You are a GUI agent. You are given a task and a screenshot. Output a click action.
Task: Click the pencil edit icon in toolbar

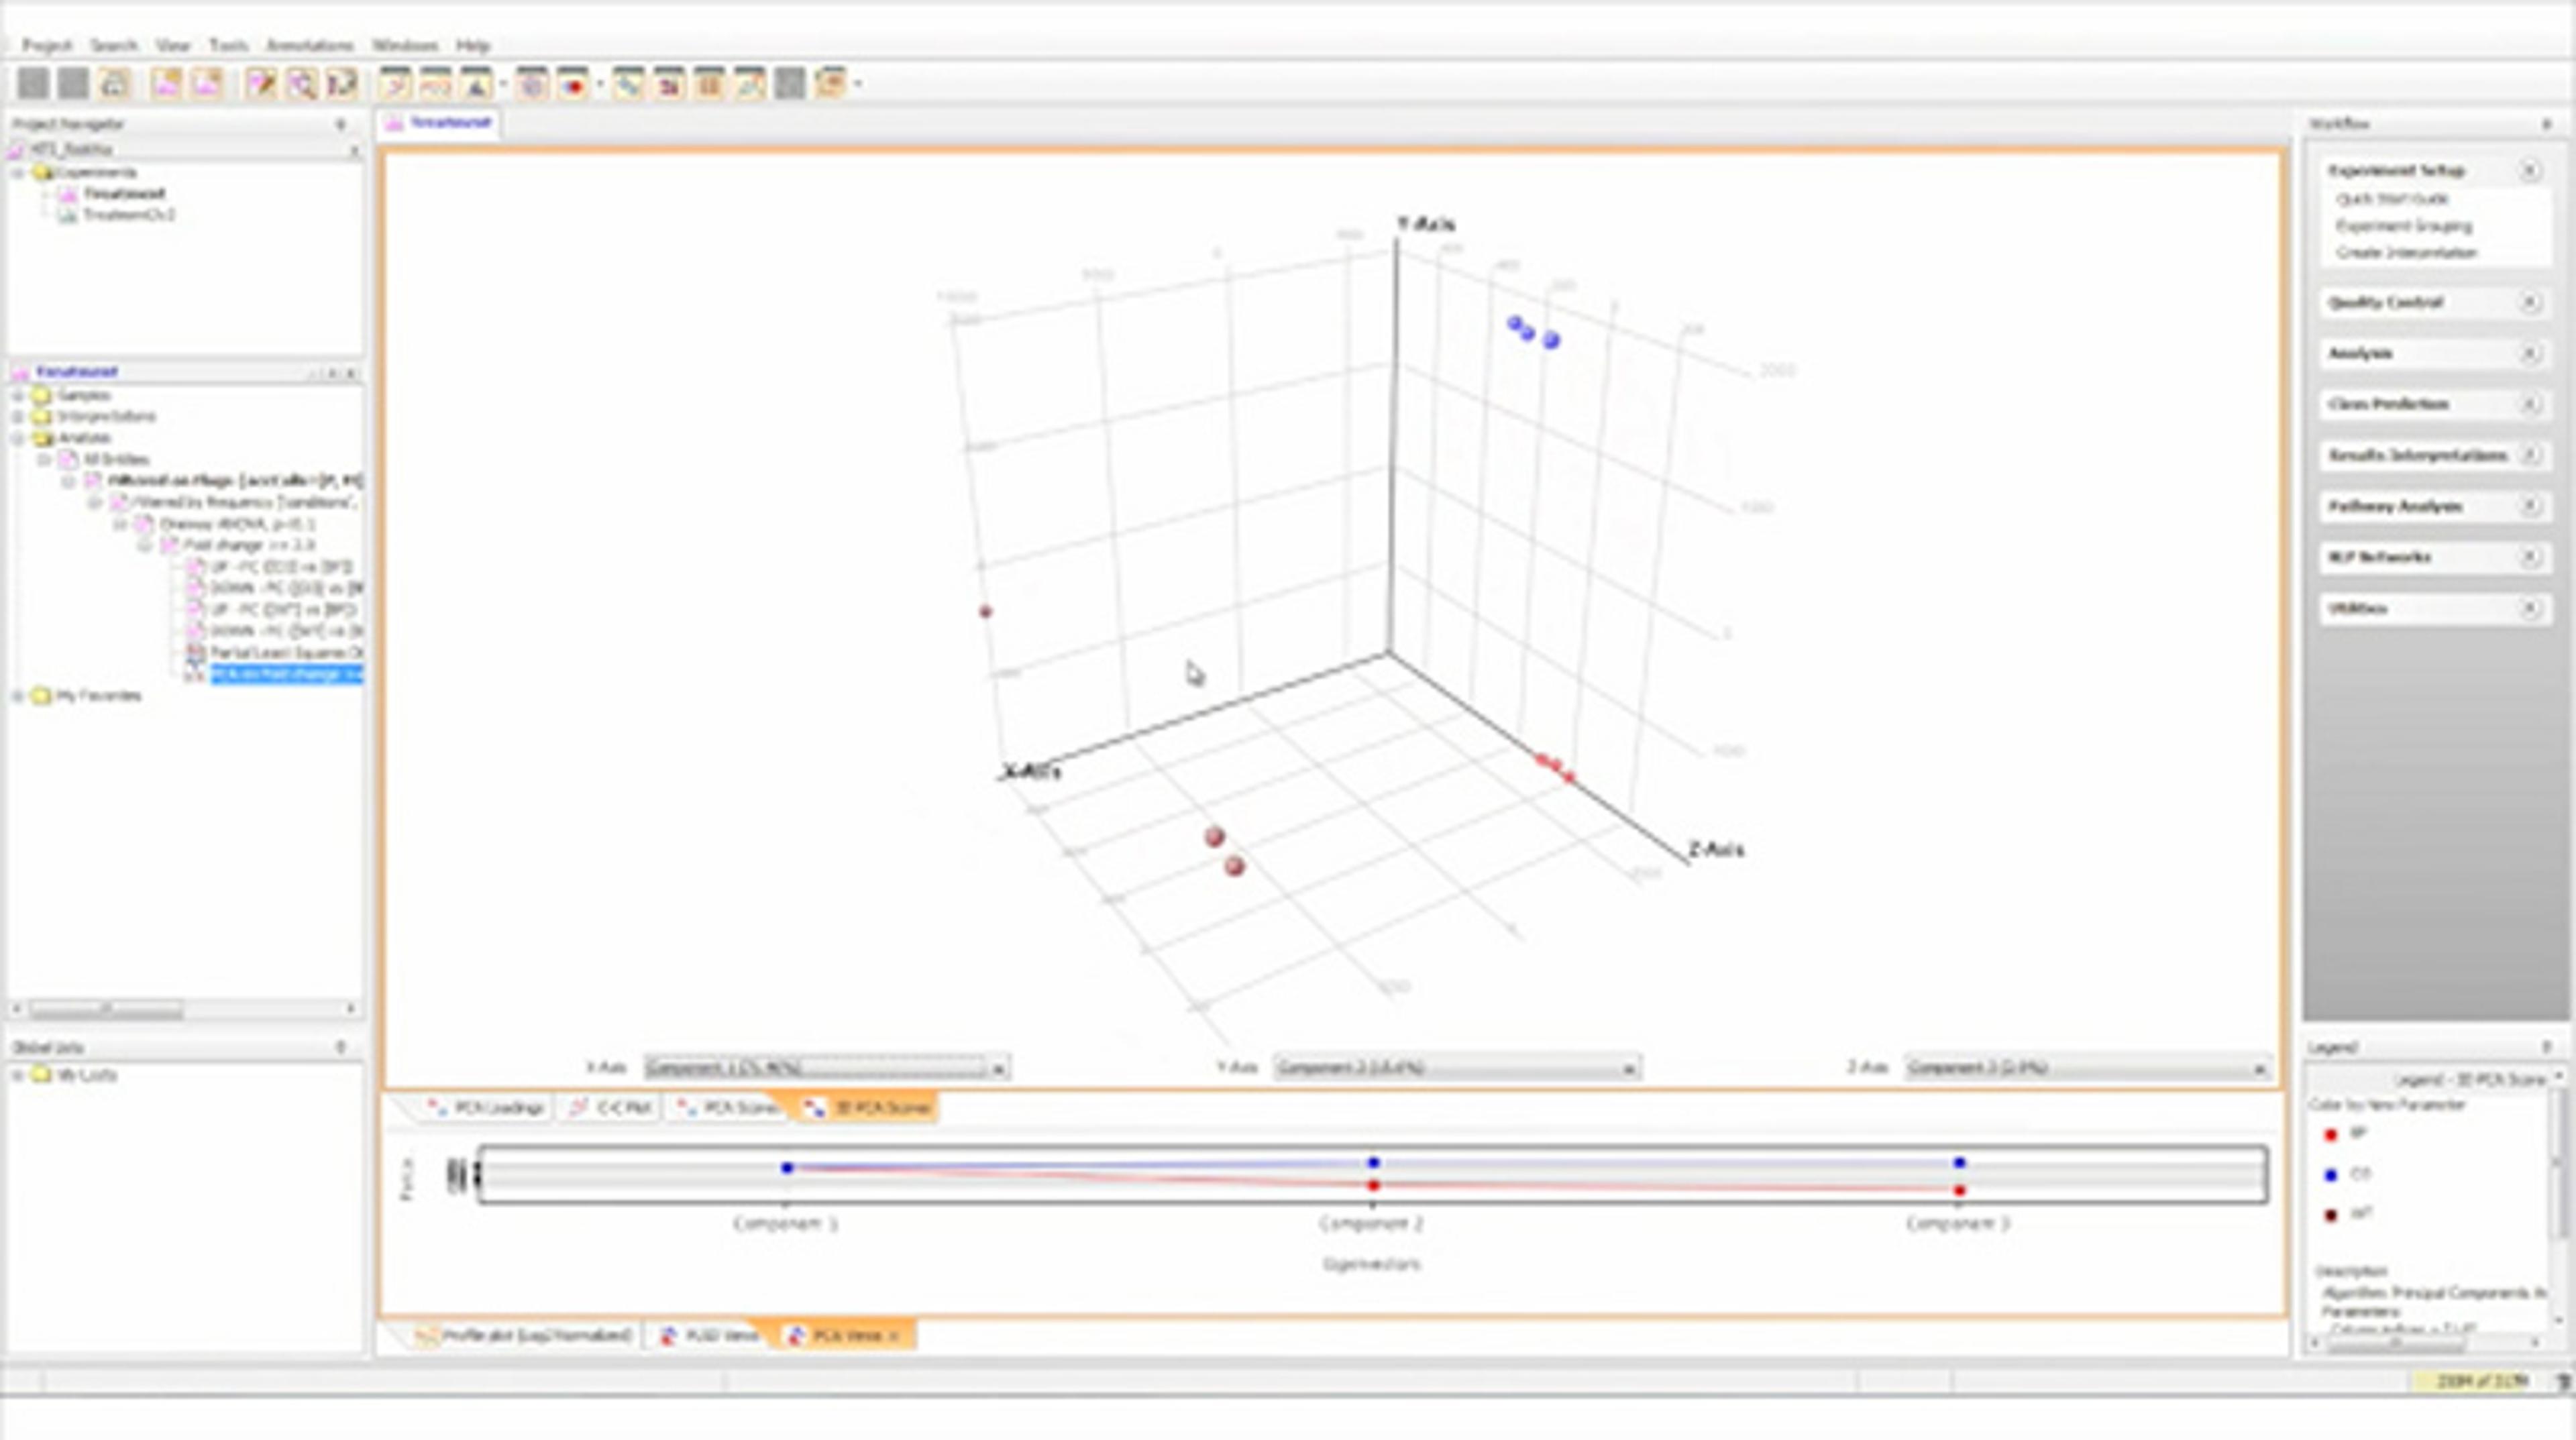coord(261,84)
